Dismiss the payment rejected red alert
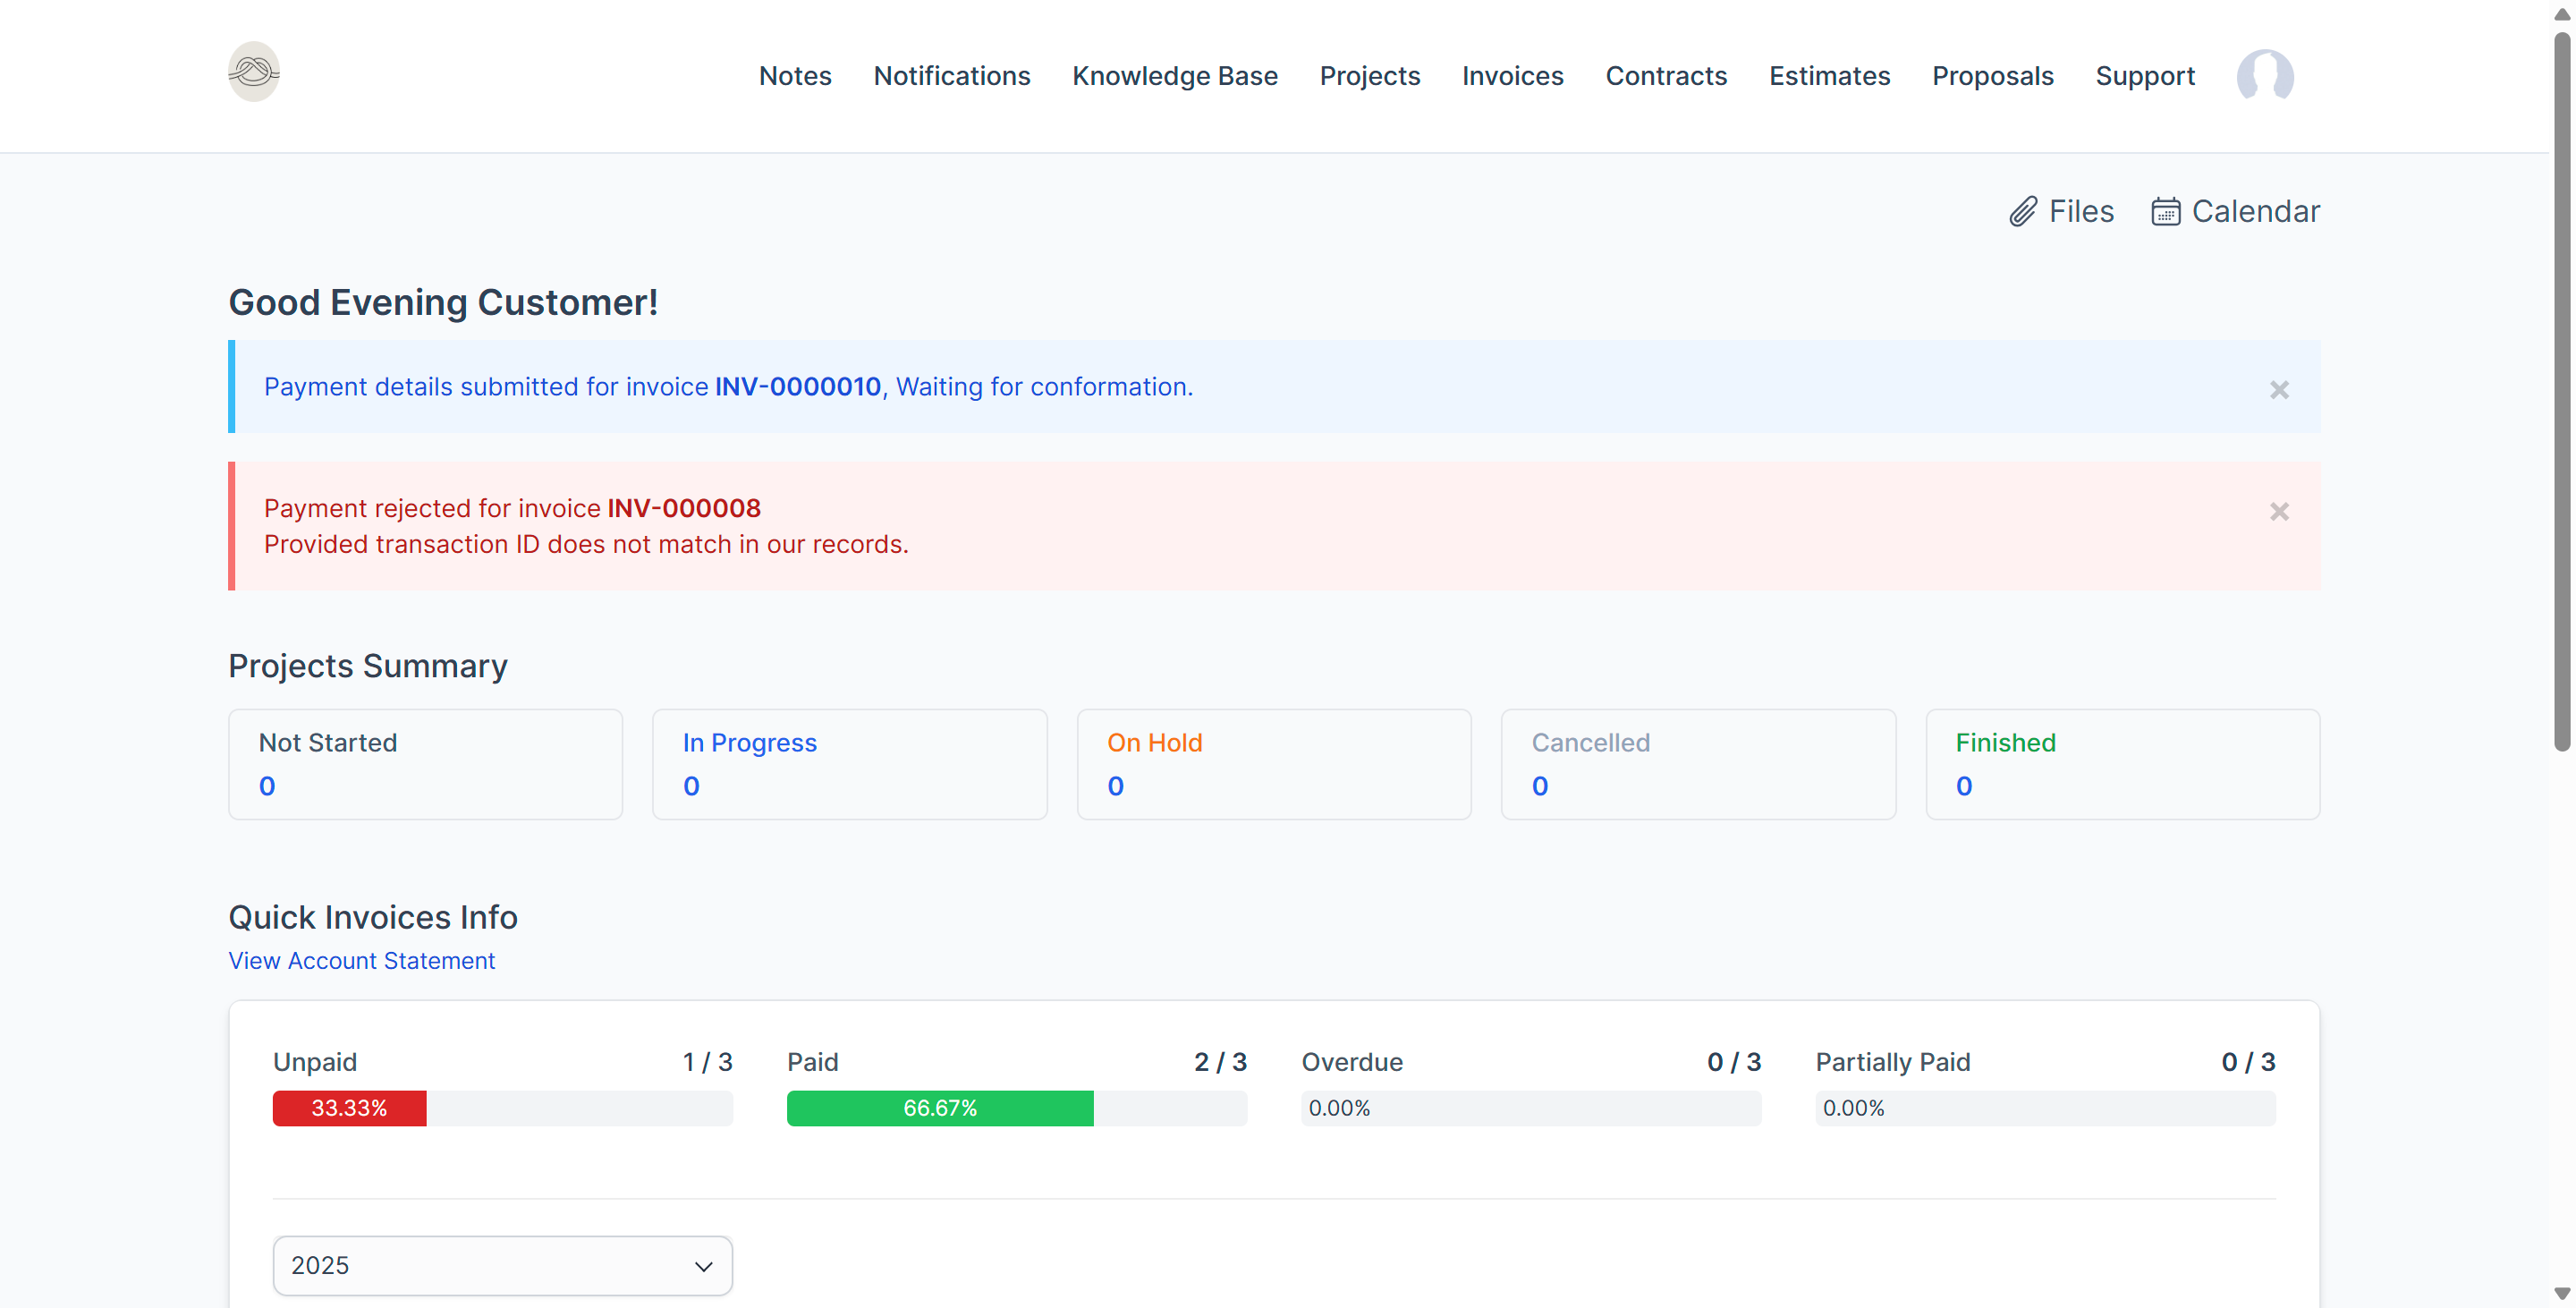Image resolution: width=2576 pixels, height=1308 pixels. coord(2278,511)
